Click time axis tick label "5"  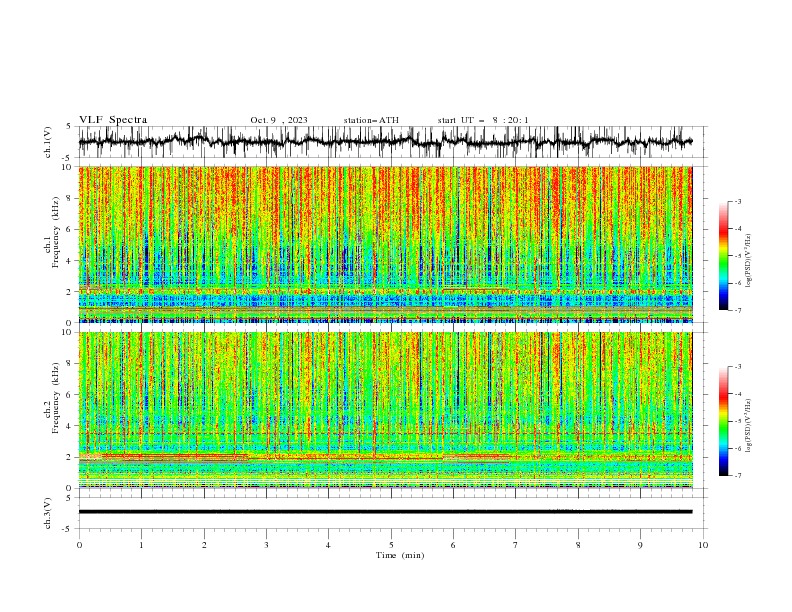(391, 545)
